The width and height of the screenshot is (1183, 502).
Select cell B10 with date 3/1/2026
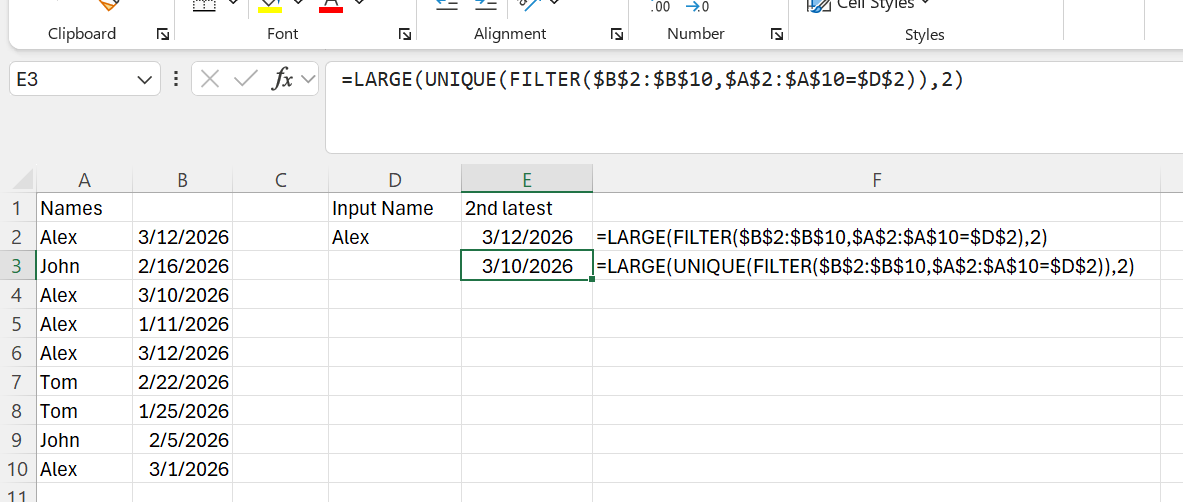point(183,469)
